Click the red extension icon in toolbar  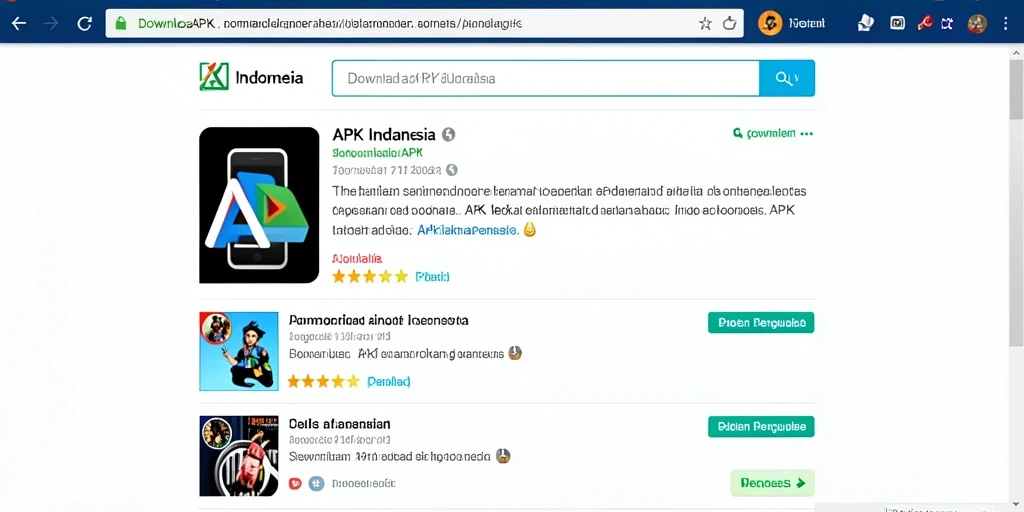(x=924, y=24)
